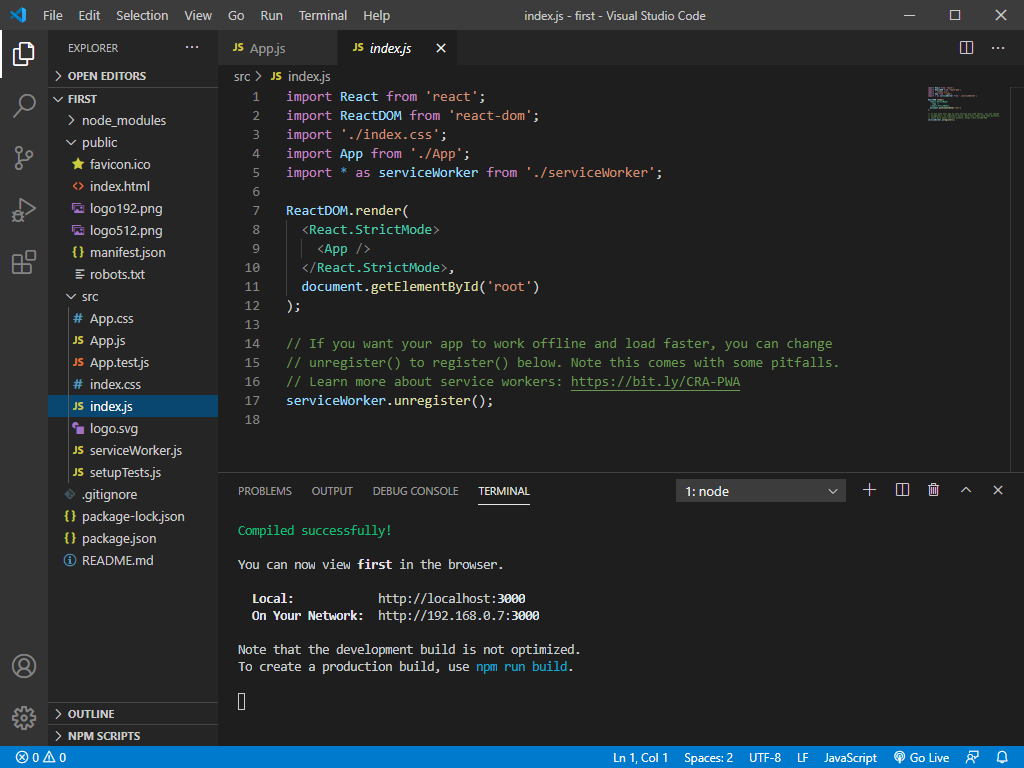
Task: Open the Help menu
Action: (376, 15)
